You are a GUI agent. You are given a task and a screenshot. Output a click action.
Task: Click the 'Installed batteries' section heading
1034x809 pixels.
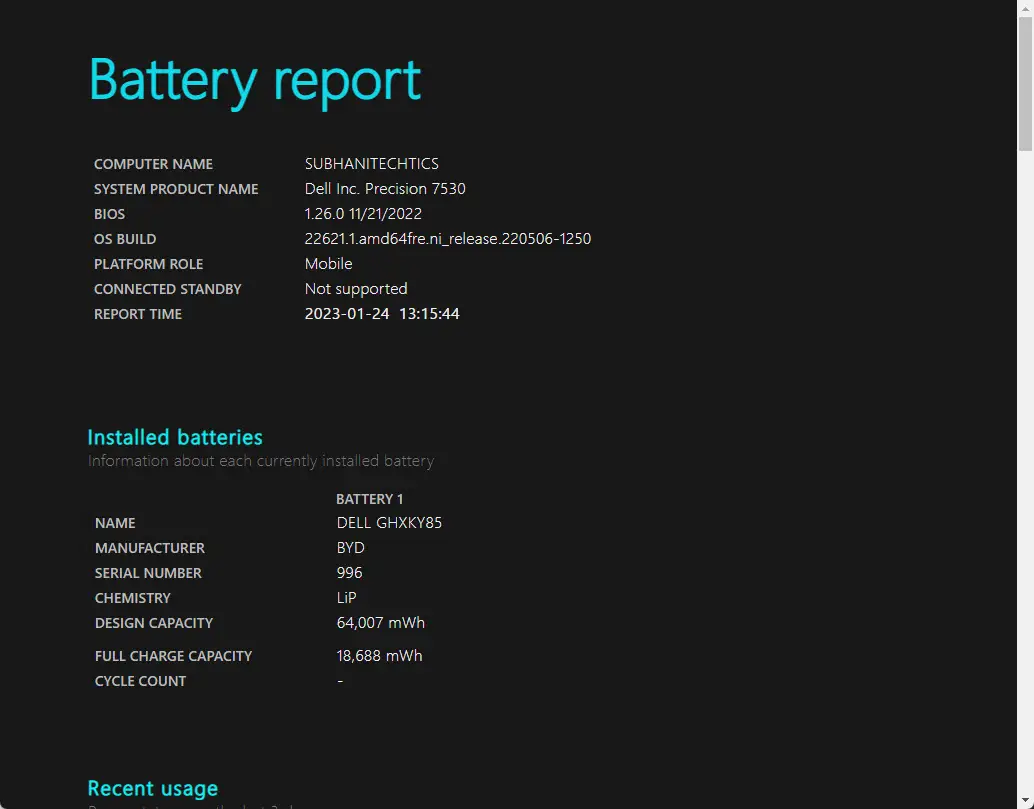point(175,437)
